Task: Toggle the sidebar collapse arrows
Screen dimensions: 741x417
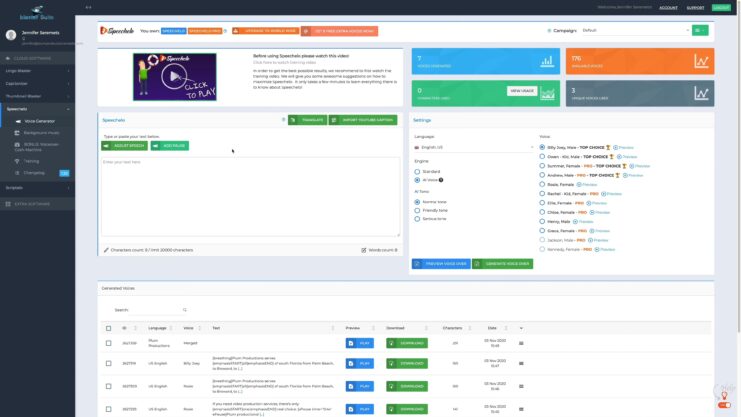Action: pyautogui.click(x=88, y=8)
